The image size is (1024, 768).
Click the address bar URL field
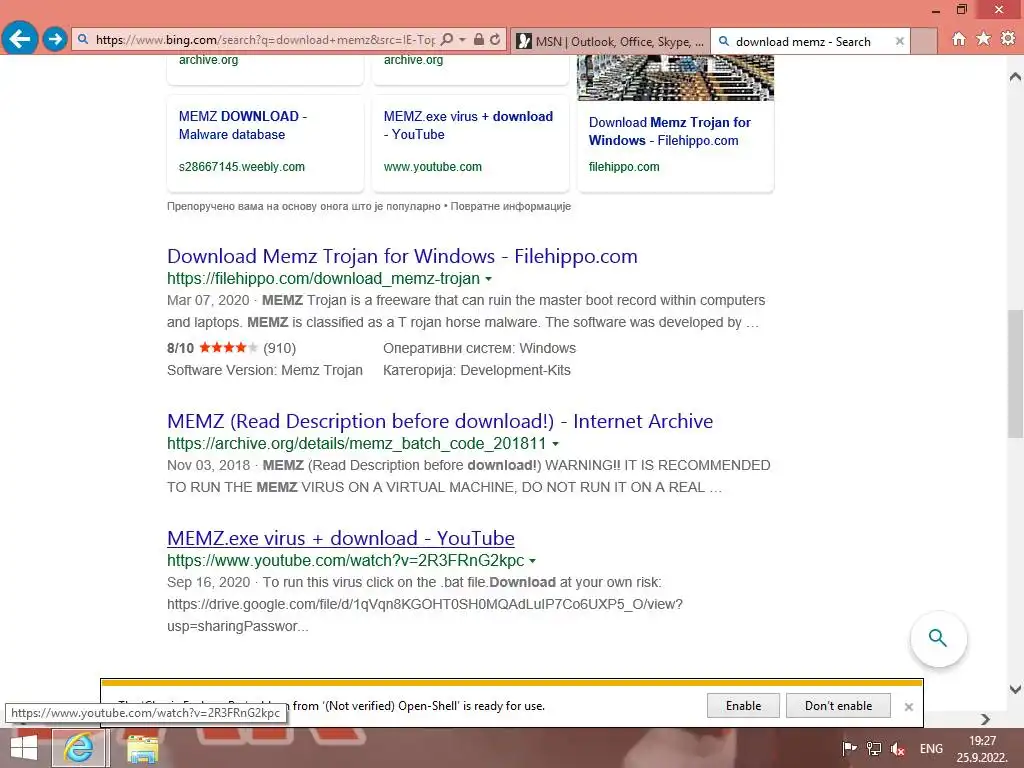point(264,40)
